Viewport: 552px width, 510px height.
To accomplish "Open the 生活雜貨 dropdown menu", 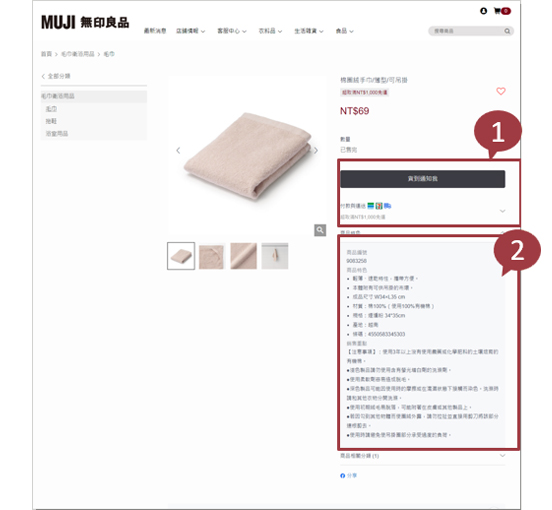I will tap(309, 31).
